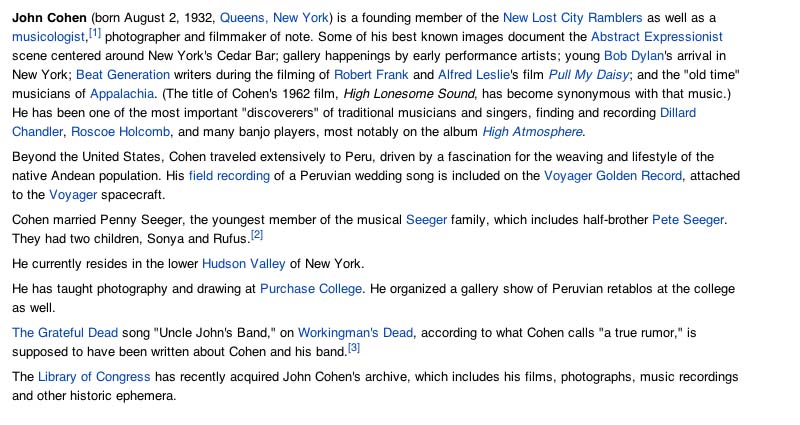Screen dimensions: 800x425
Task: Open the Roscoe Holcomb link
Action: (x=120, y=132)
